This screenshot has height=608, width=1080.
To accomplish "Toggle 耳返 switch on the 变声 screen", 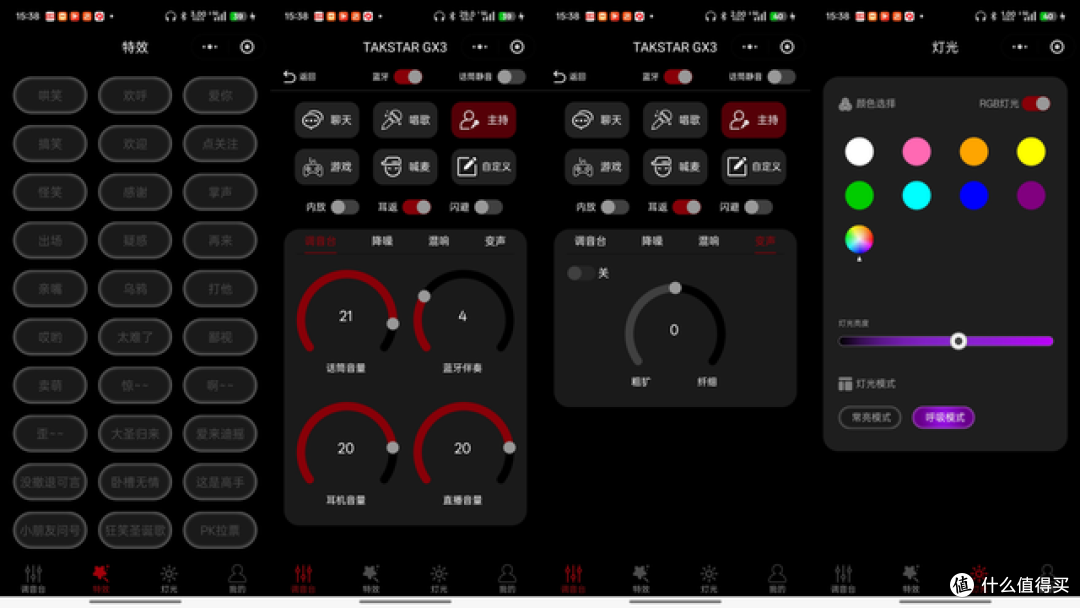I will (x=687, y=207).
